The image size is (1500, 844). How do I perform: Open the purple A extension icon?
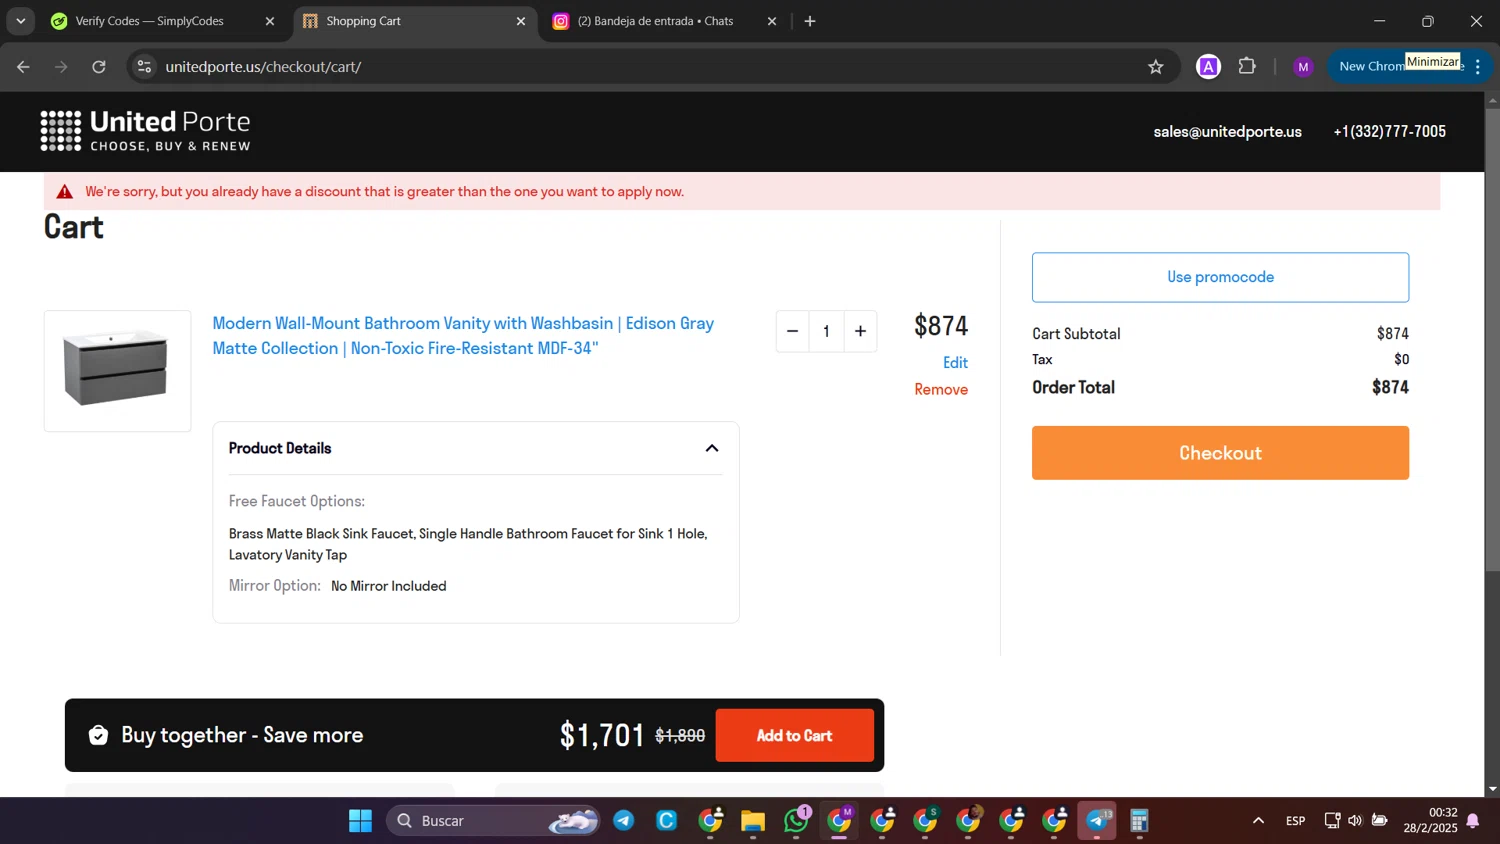[x=1209, y=67]
